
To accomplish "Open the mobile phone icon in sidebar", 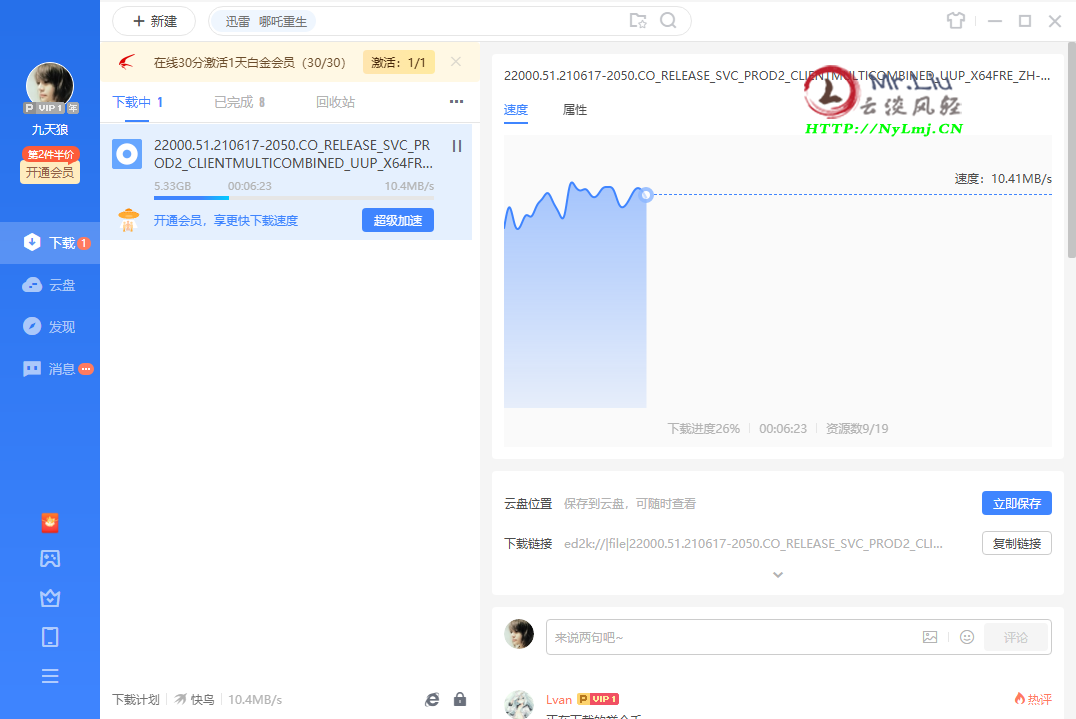I will click(50, 637).
